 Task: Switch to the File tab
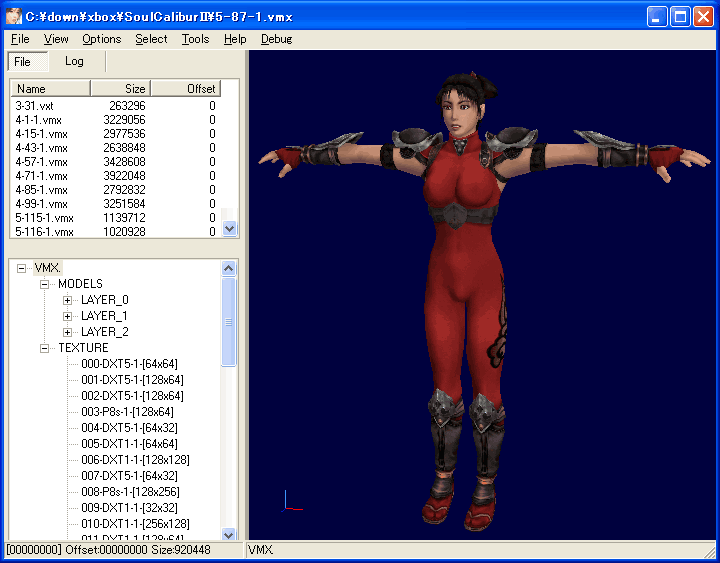pyautogui.click(x=28, y=62)
